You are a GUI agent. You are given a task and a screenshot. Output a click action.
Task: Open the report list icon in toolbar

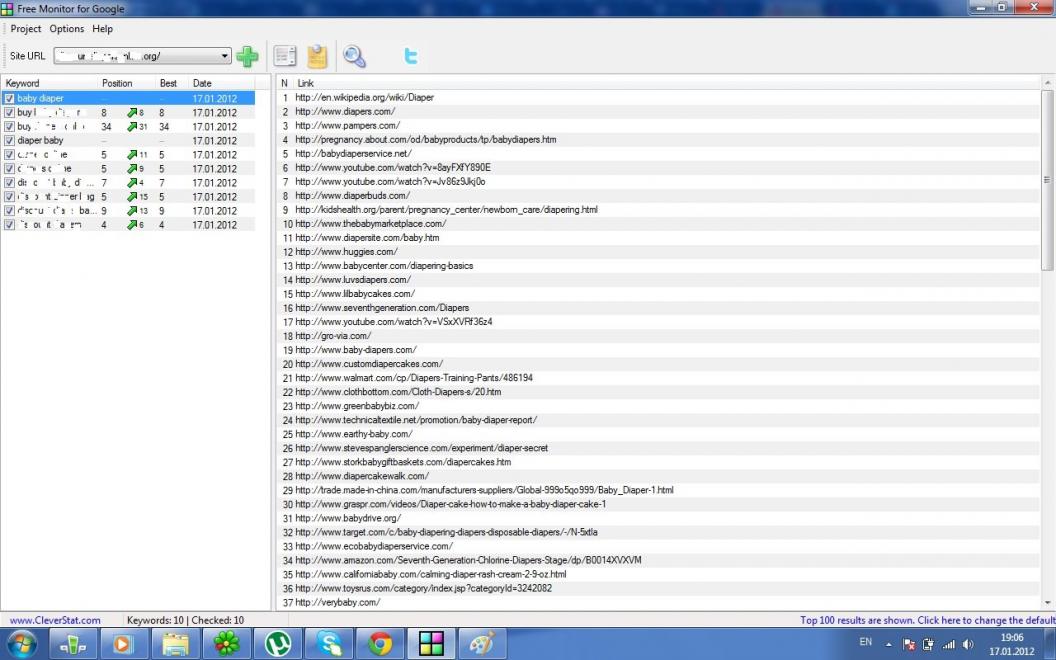(285, 57)
